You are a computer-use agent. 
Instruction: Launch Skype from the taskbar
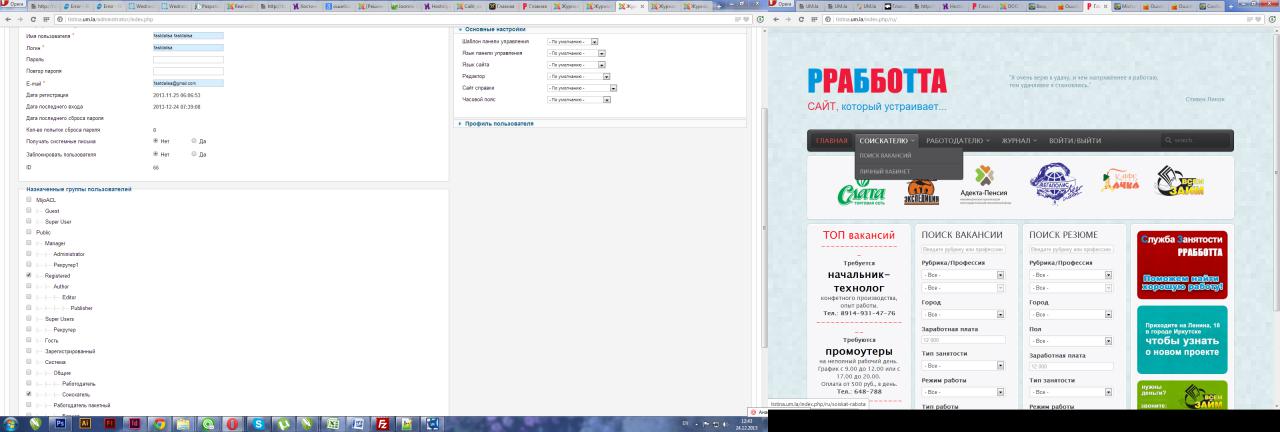(259, 423)
